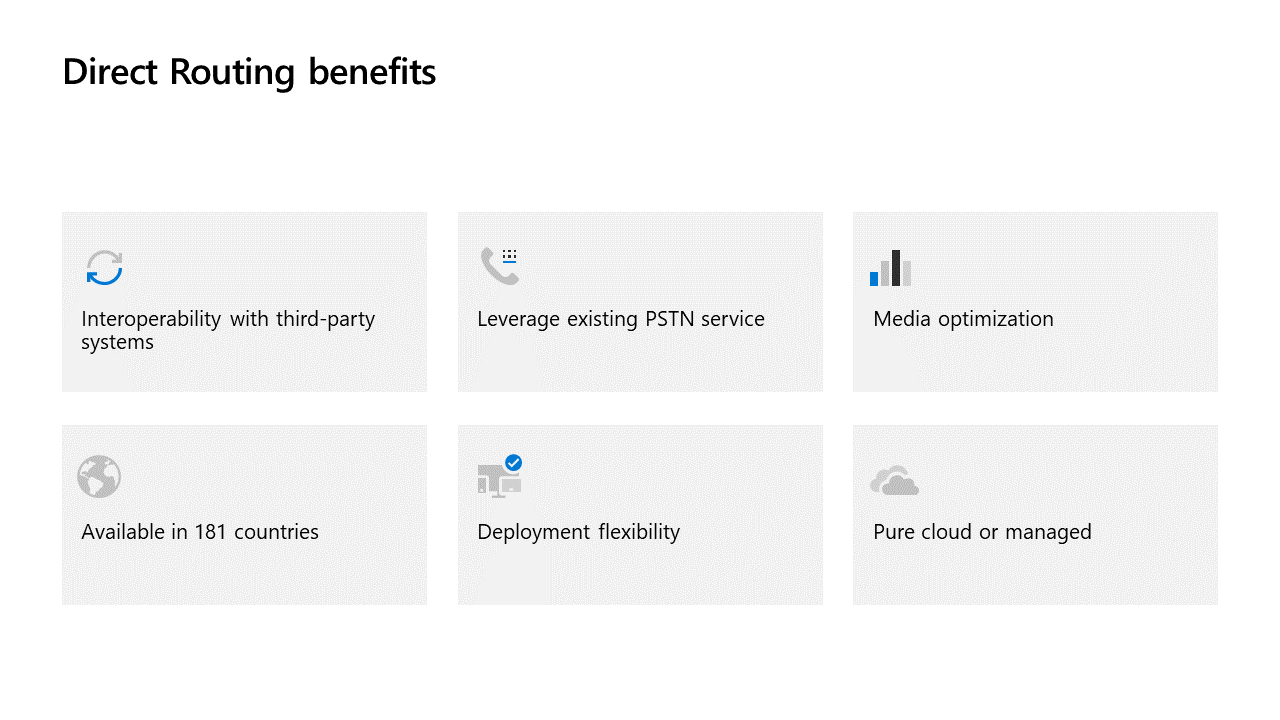Select the "Interoperability with third-party systems" text
1280x720 pixels.
[x=228, y=330]
